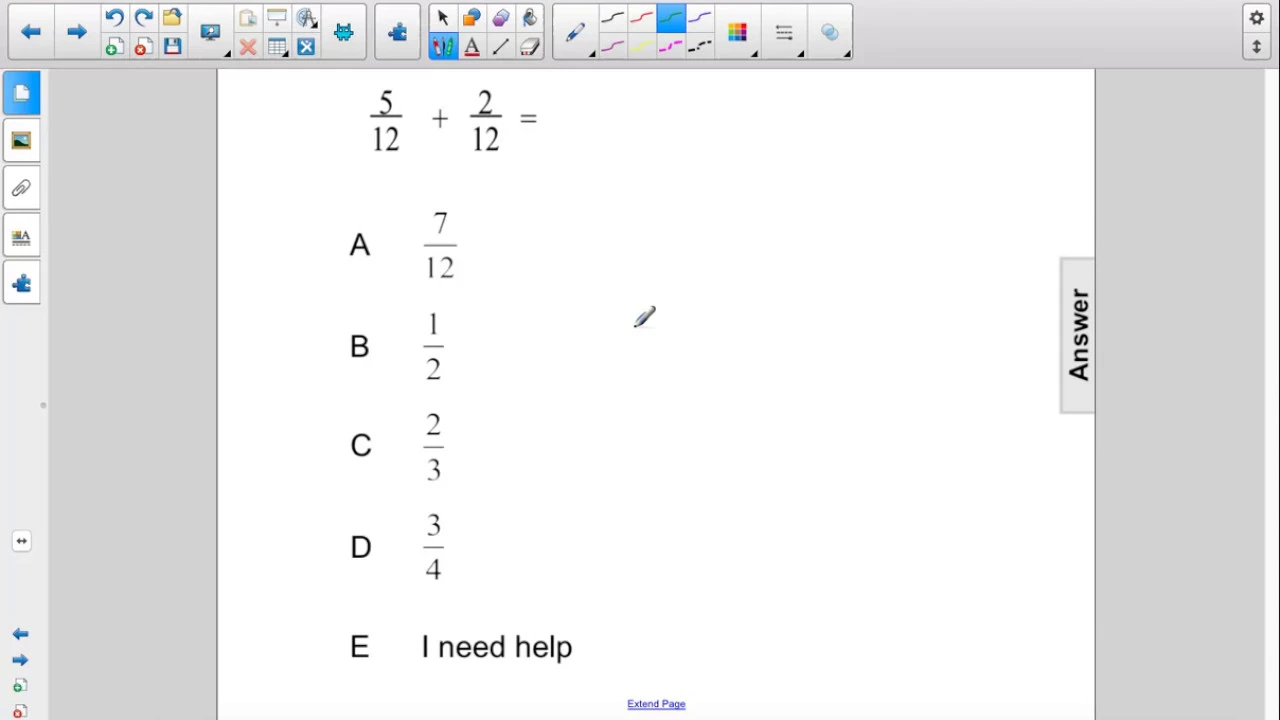Choose the Shapes tool
Viewport: 1280px width, 720px height.
pos(472,18)
